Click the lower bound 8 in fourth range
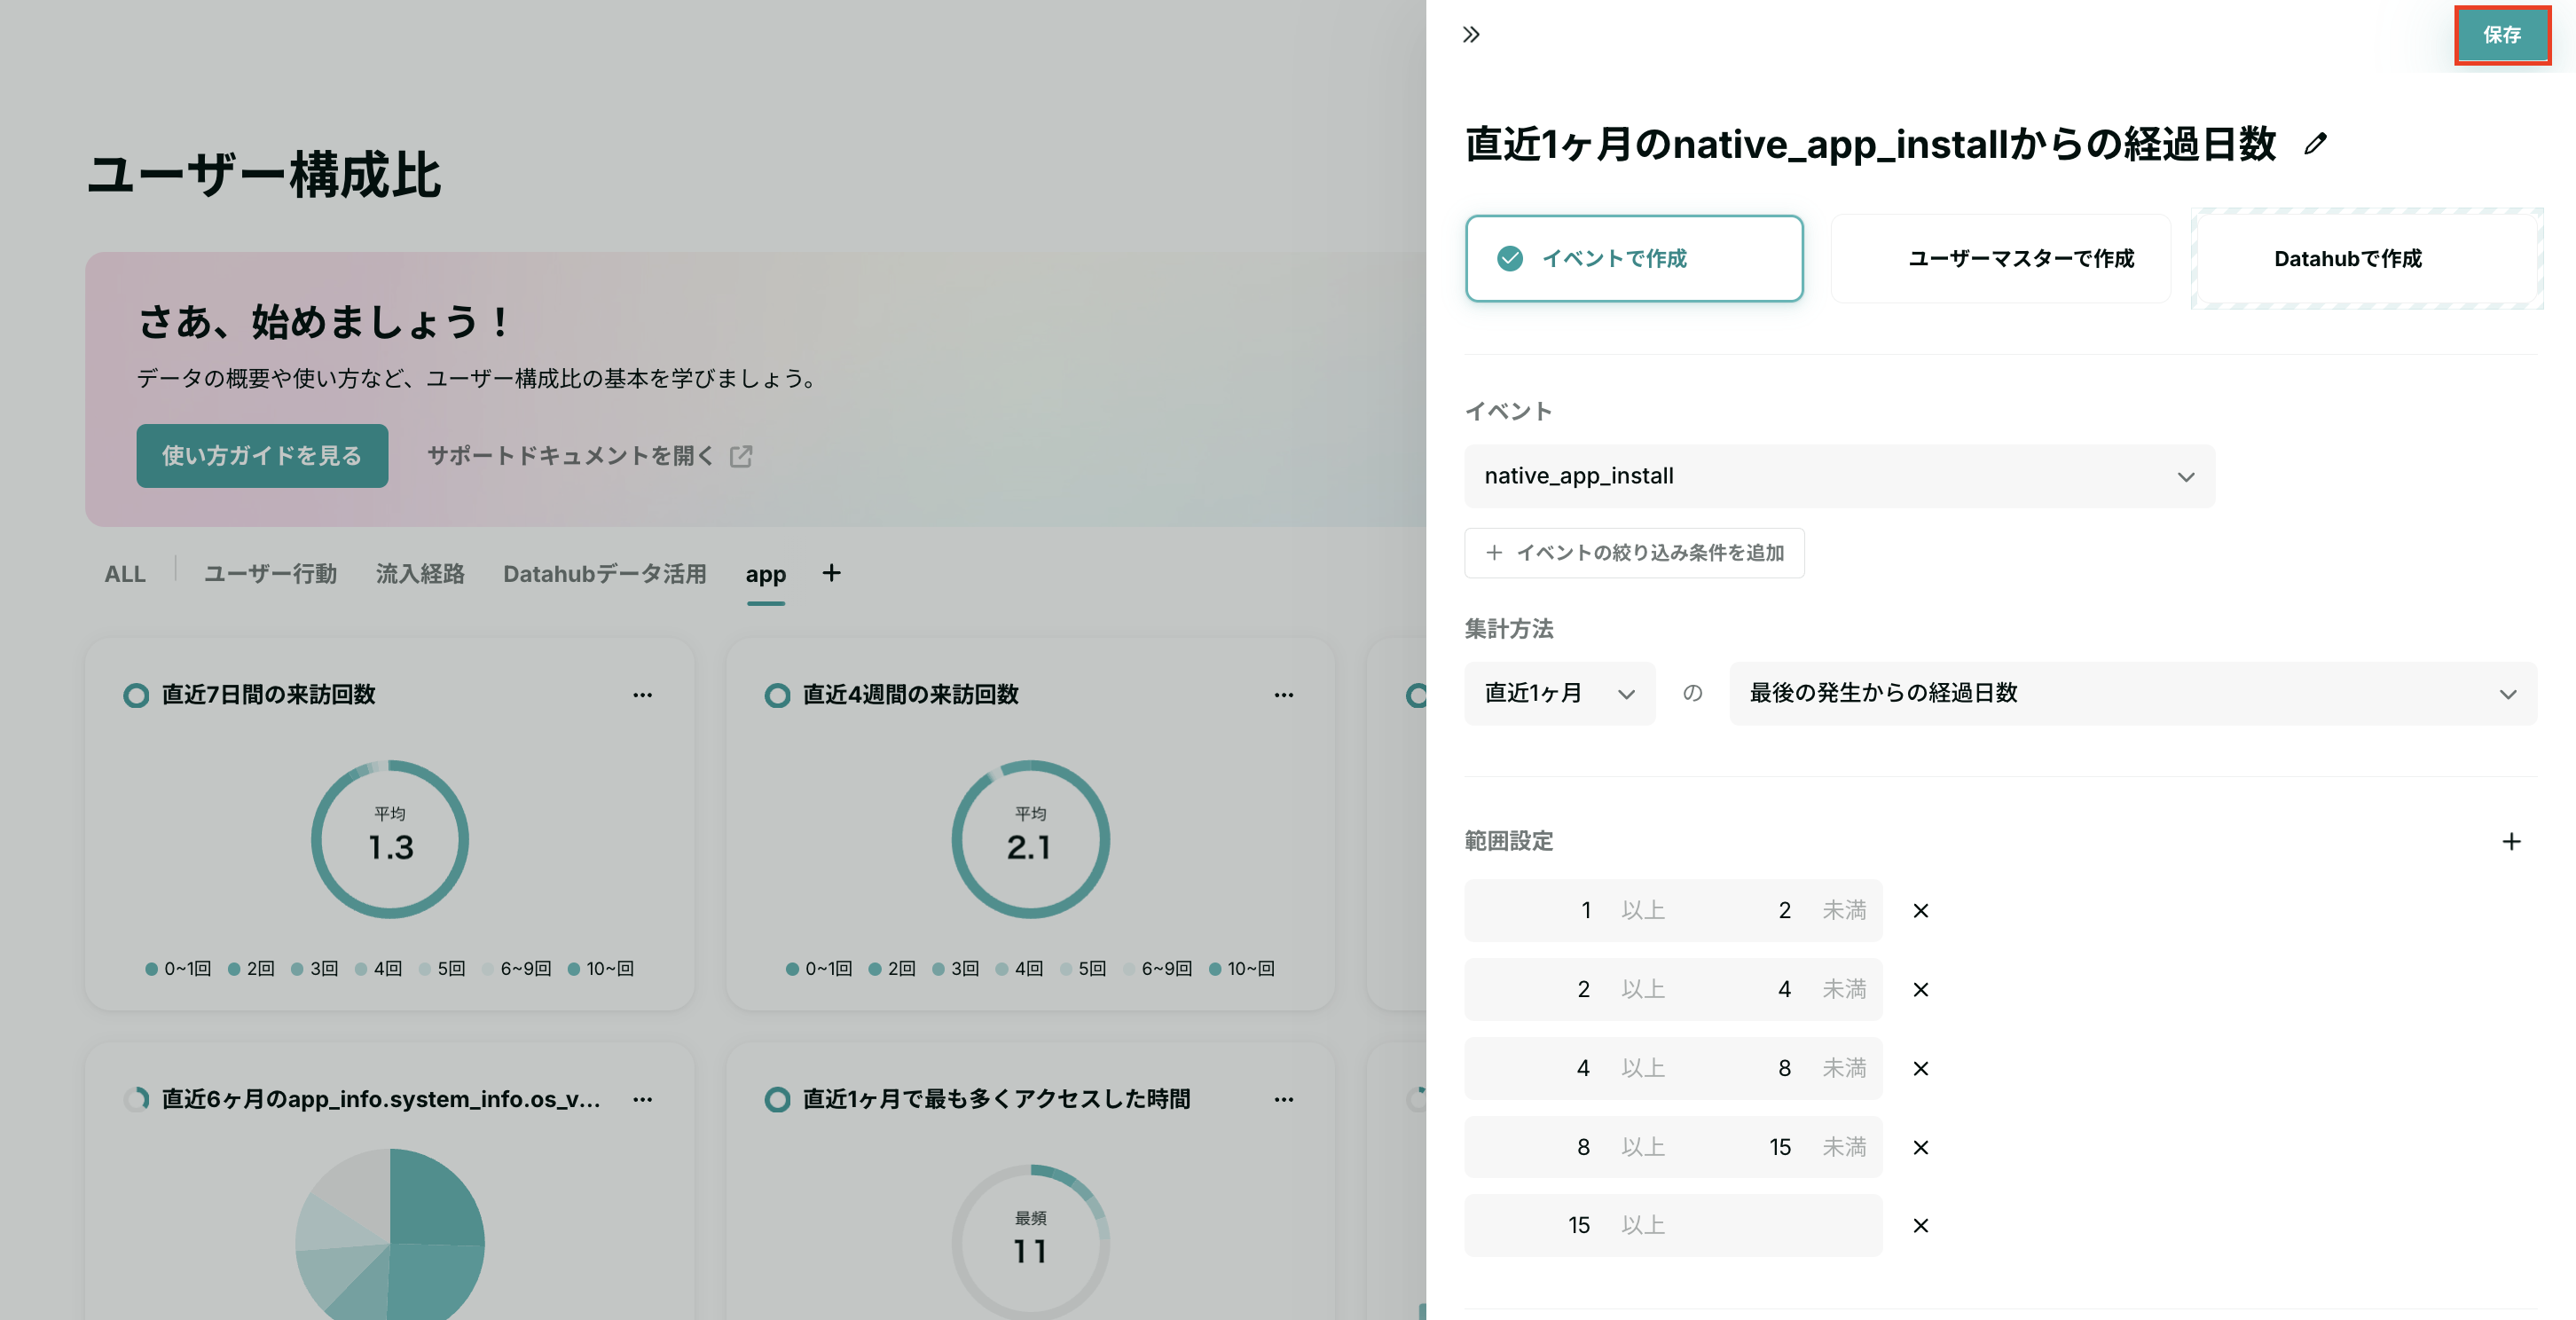 pyautogui.click(x=1583, y=1148)
